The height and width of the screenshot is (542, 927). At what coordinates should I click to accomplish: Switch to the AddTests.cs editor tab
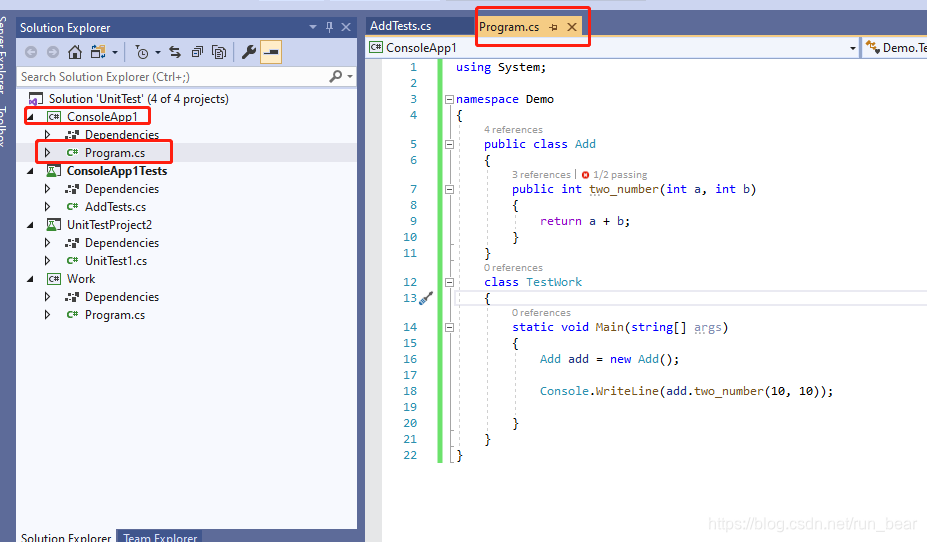click(400, 26)
